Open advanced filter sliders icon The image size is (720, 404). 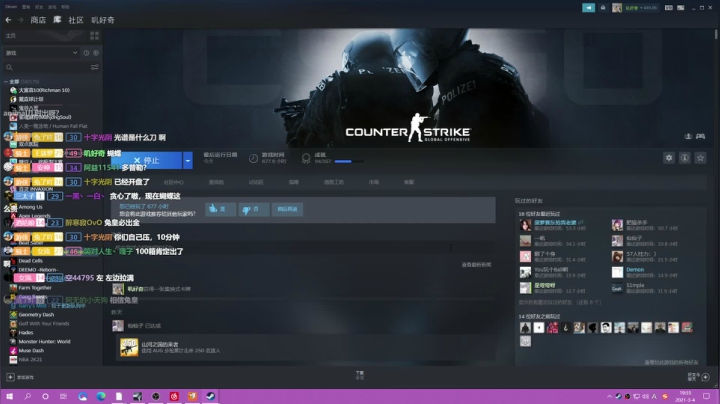[x=95, y=67]
